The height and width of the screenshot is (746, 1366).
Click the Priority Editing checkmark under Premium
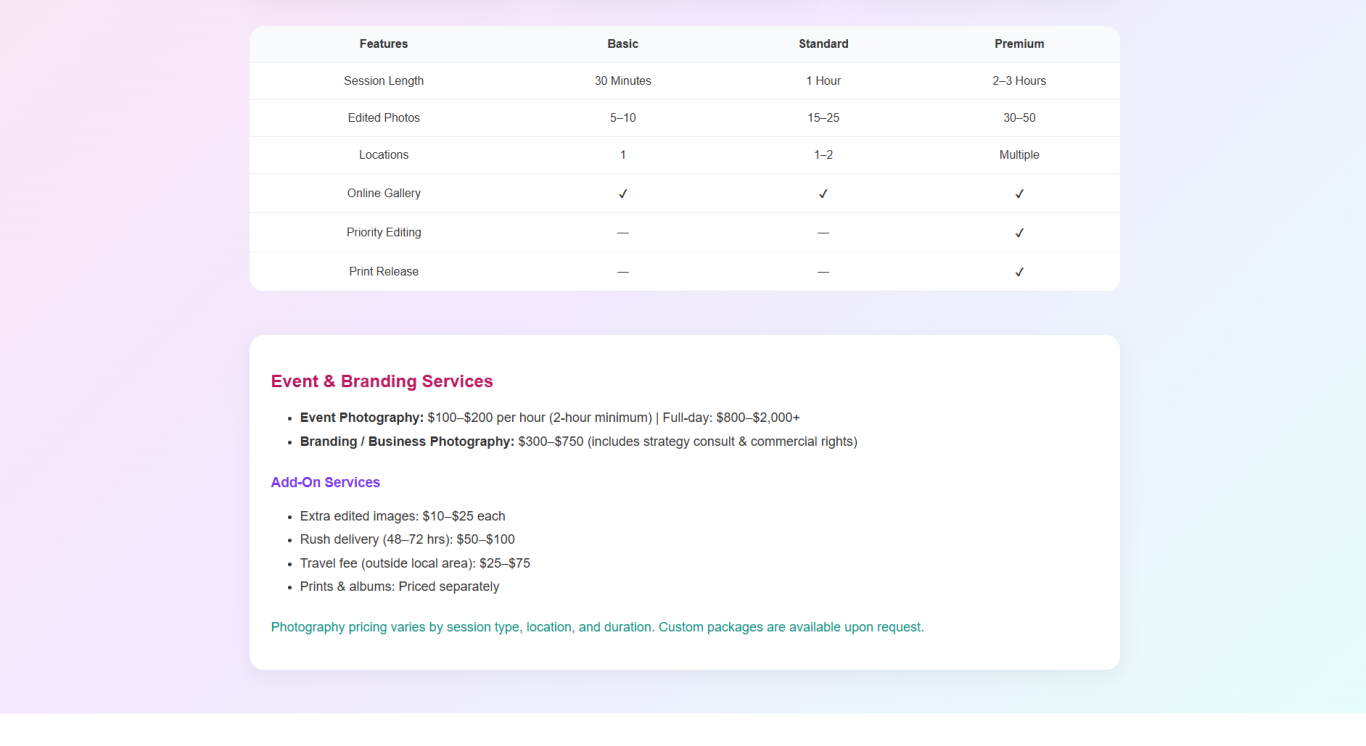pos(1019,233)
